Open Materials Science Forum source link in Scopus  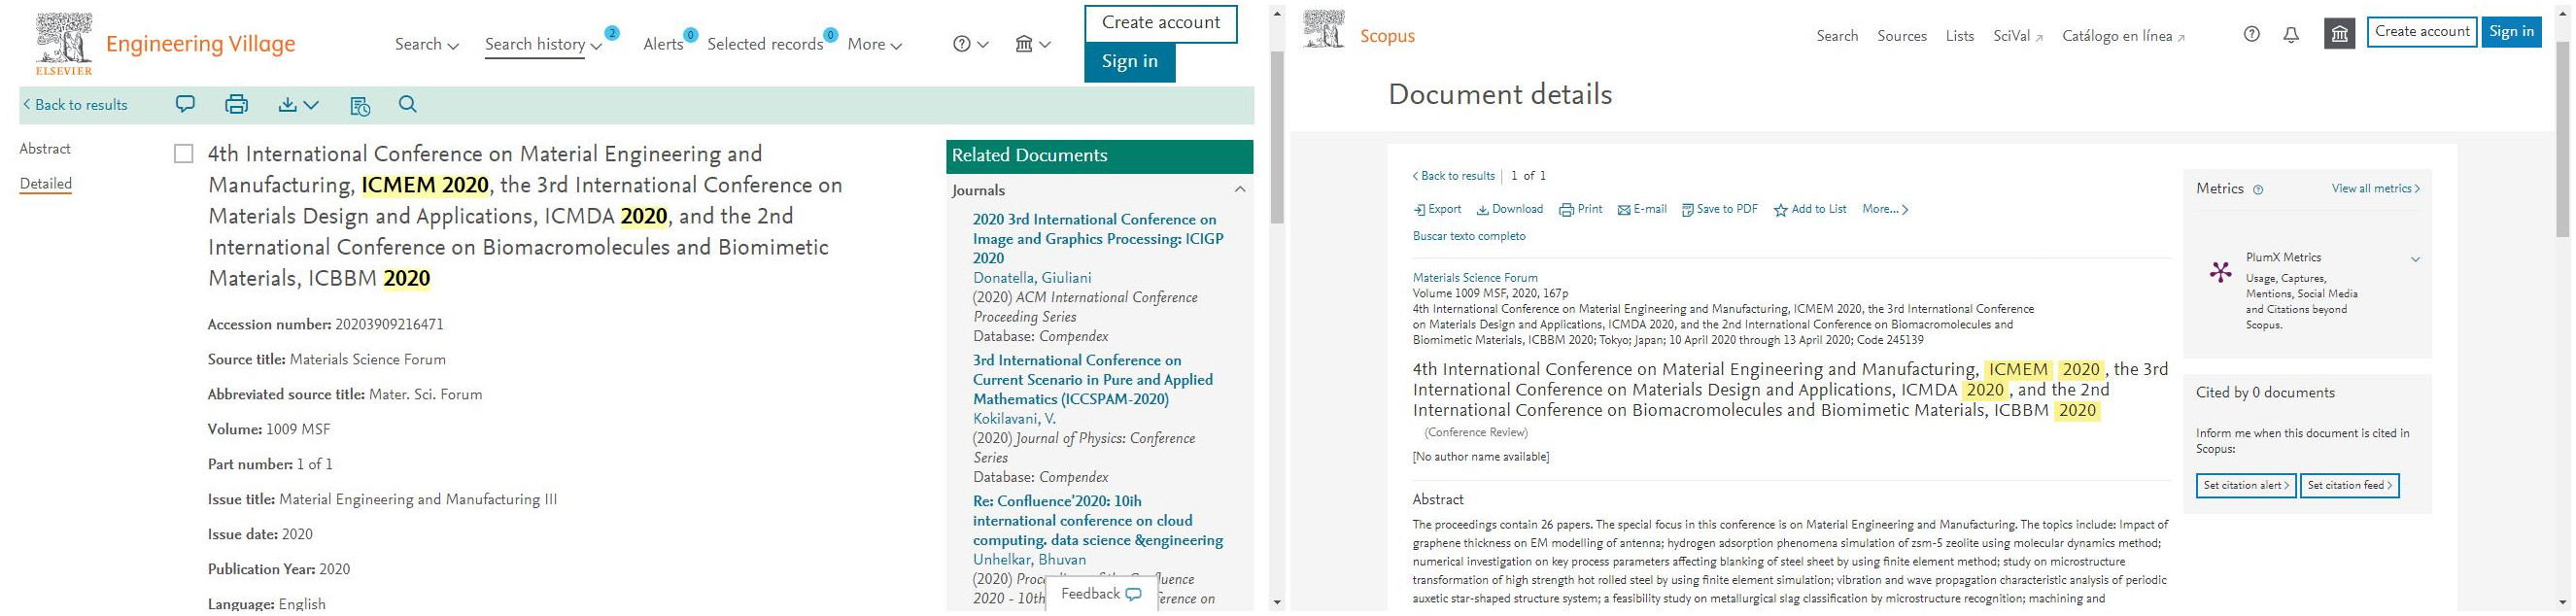(x=1475, y=278)
